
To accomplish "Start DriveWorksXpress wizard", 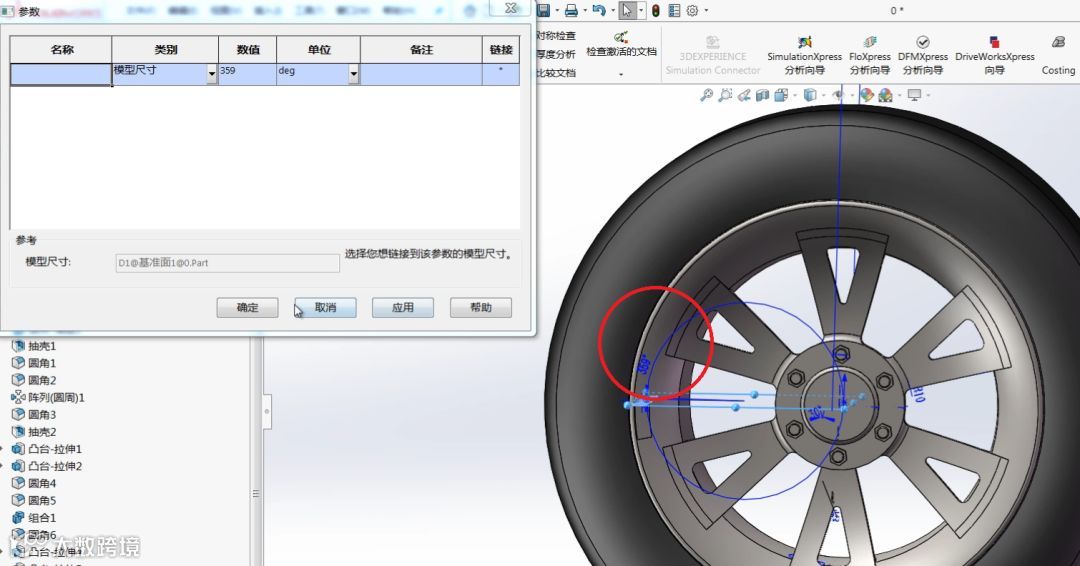I will click(x=994, y=55).
